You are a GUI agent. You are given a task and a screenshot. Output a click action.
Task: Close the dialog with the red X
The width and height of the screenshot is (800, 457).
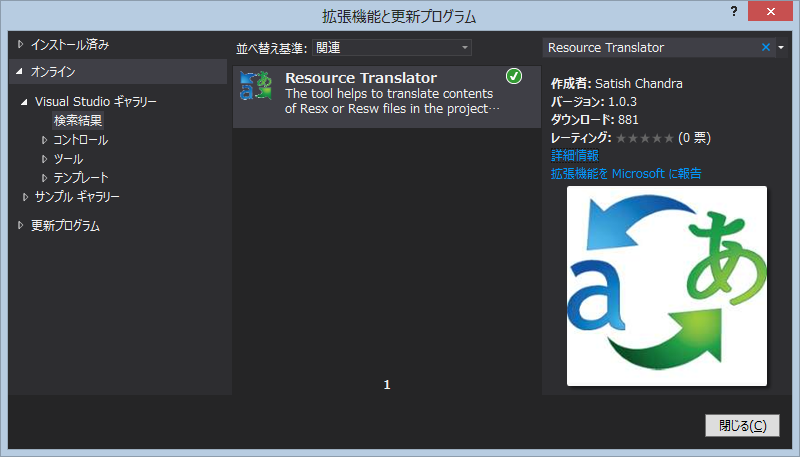770,11
